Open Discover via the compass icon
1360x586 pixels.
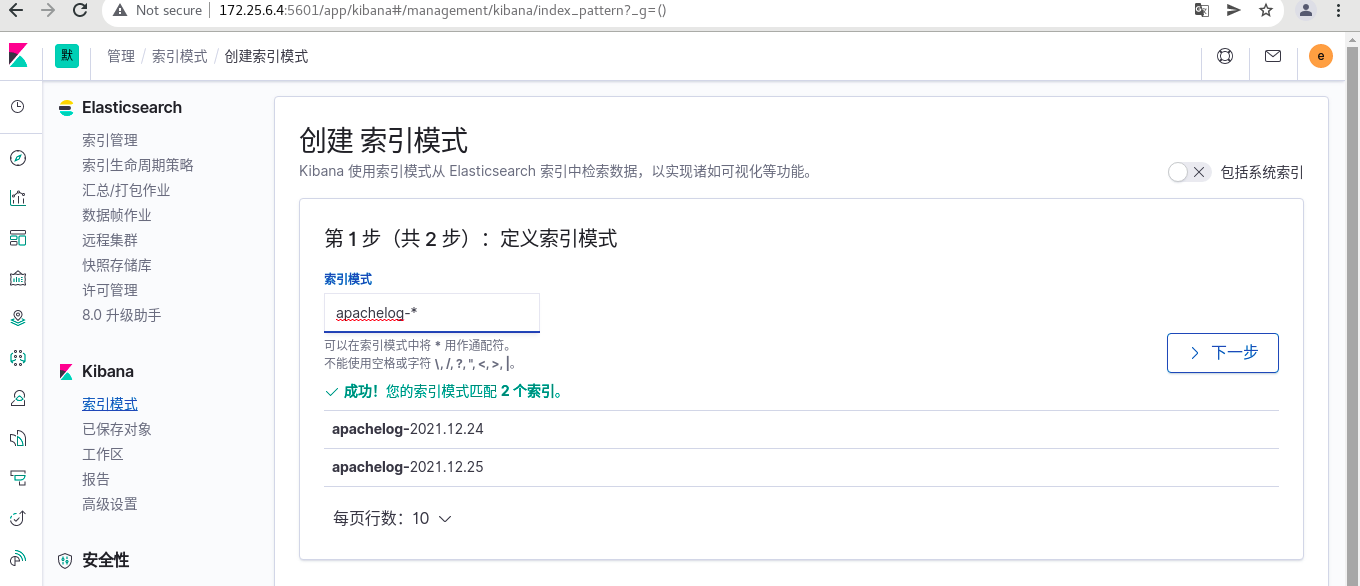tap(18, 158)
